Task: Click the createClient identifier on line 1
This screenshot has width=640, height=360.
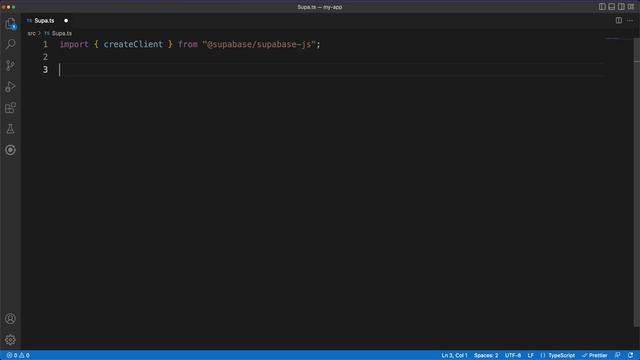Action: (x=133, y=44)
